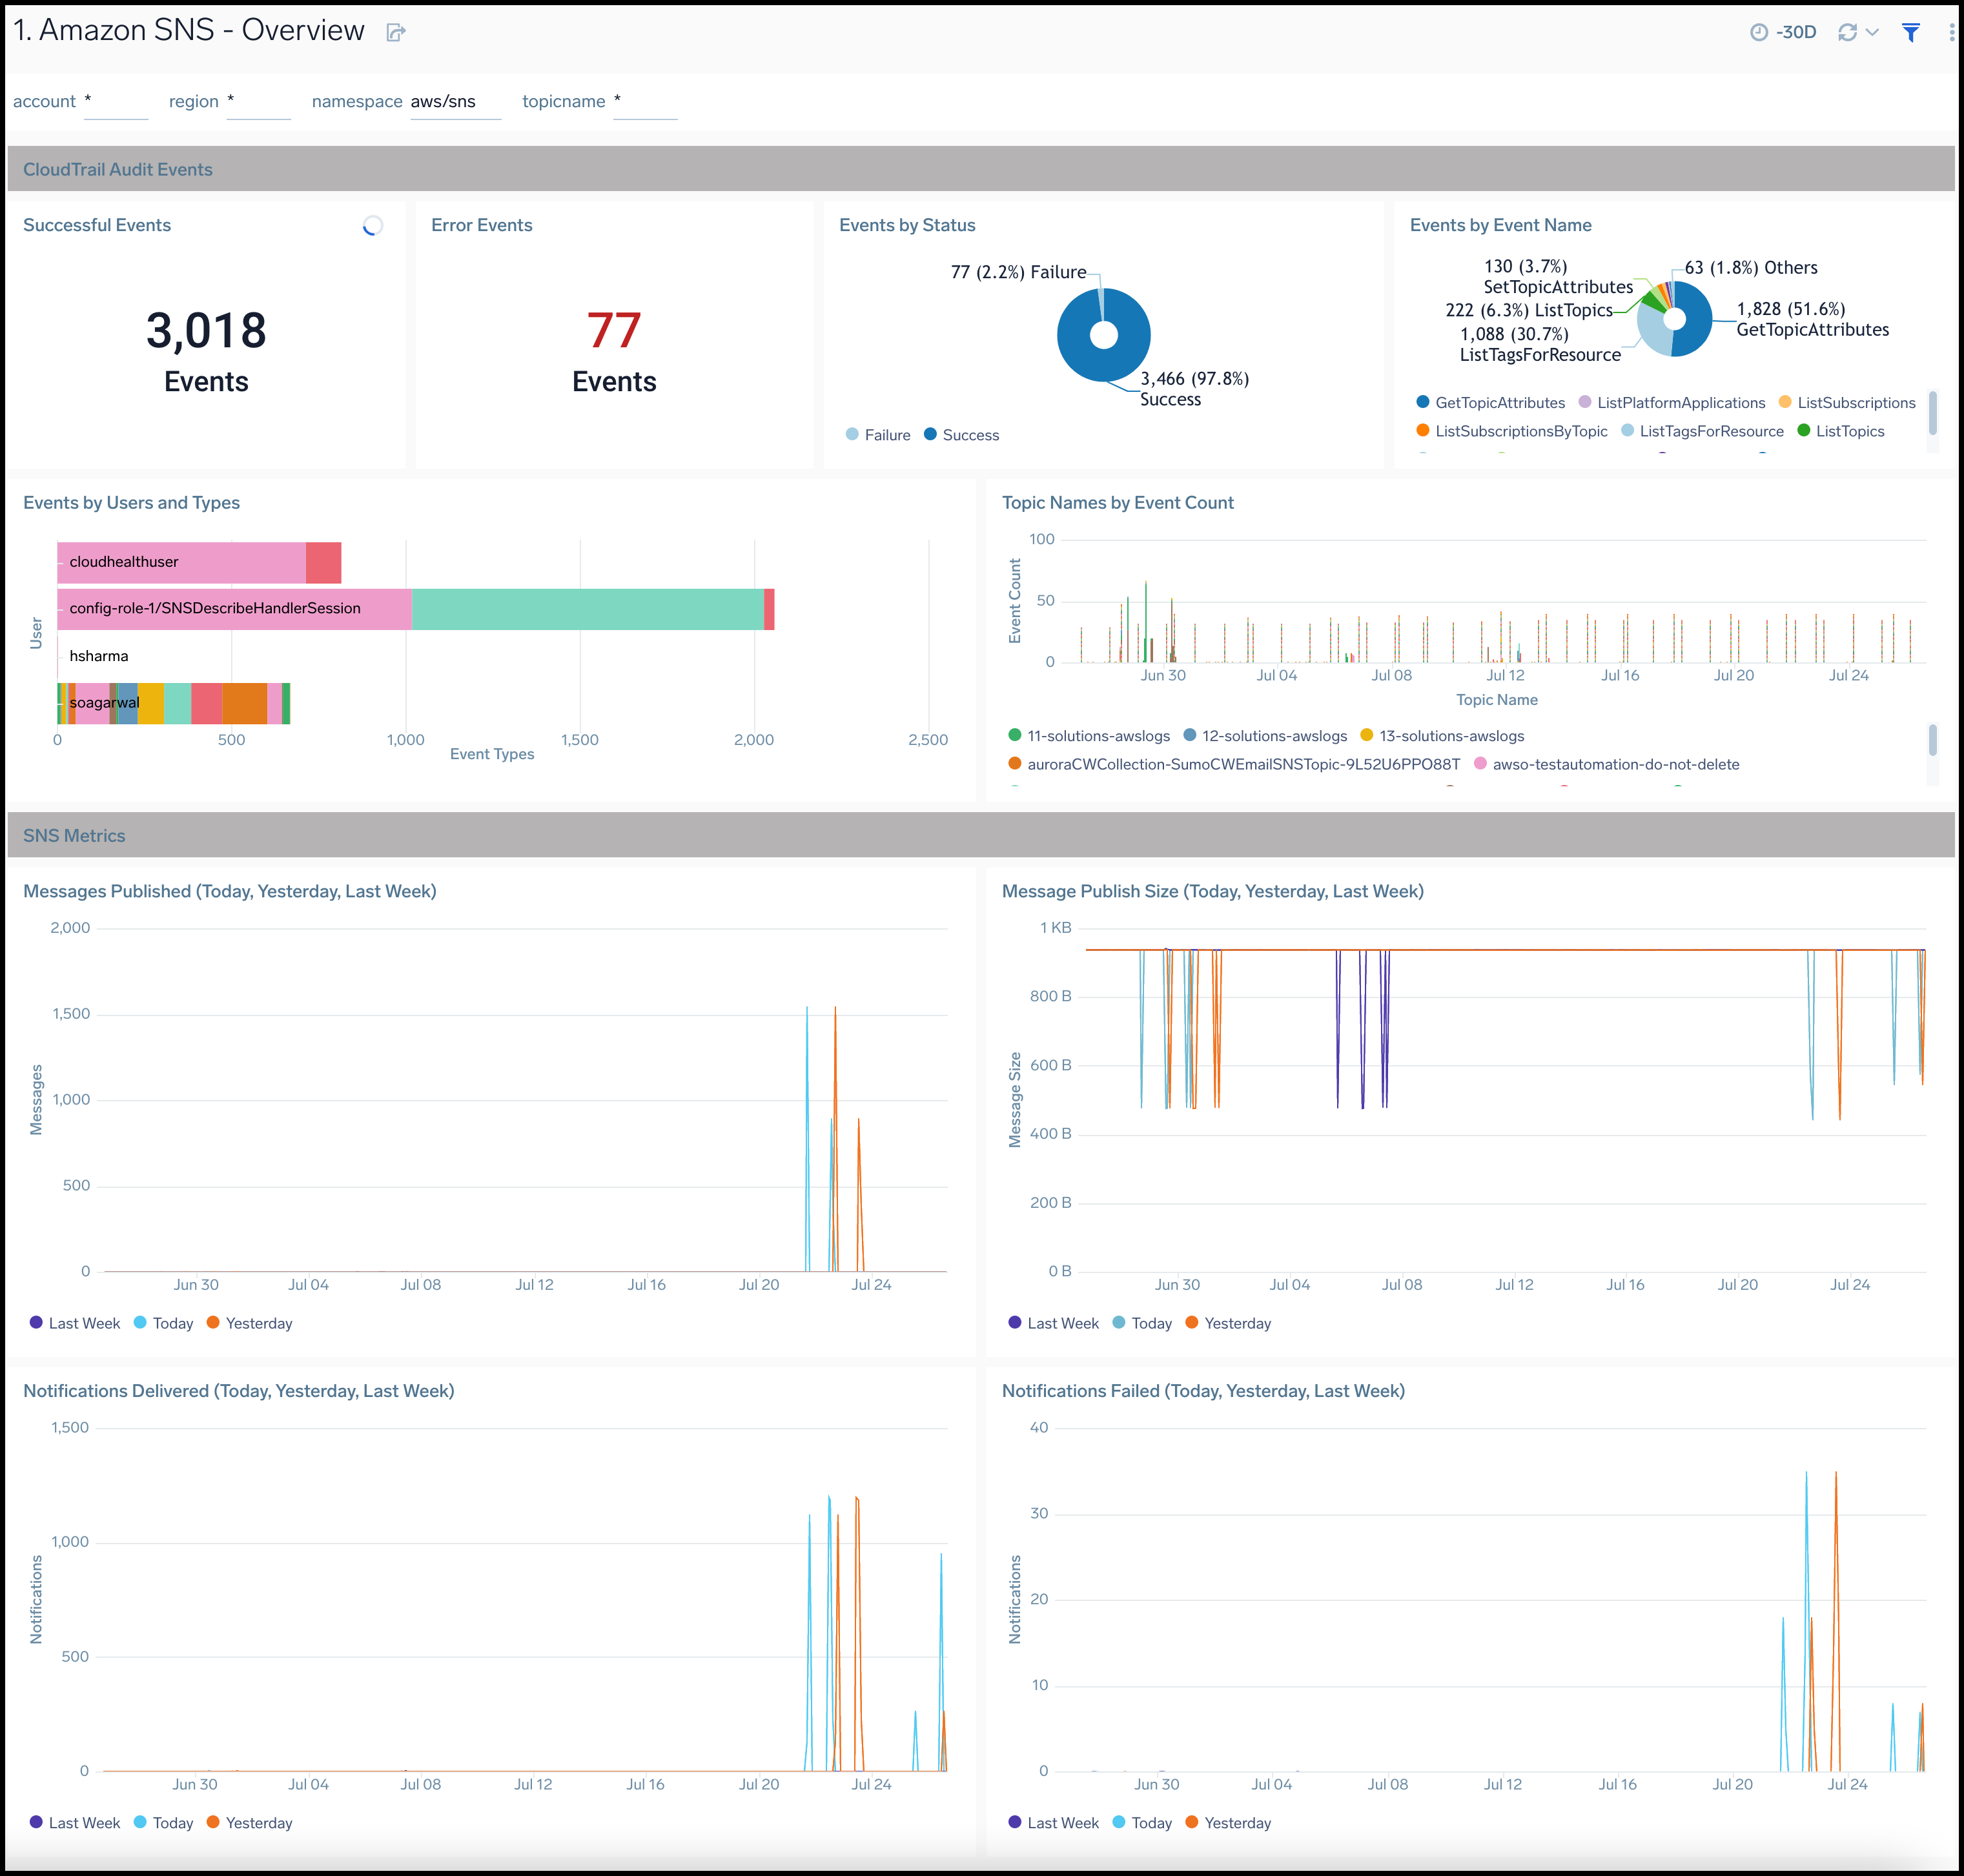This screenshot has width=1964, height=1876.
Task: Toggle Last Week series in Notifications Failed chart
Action: pos(1054,1822)
